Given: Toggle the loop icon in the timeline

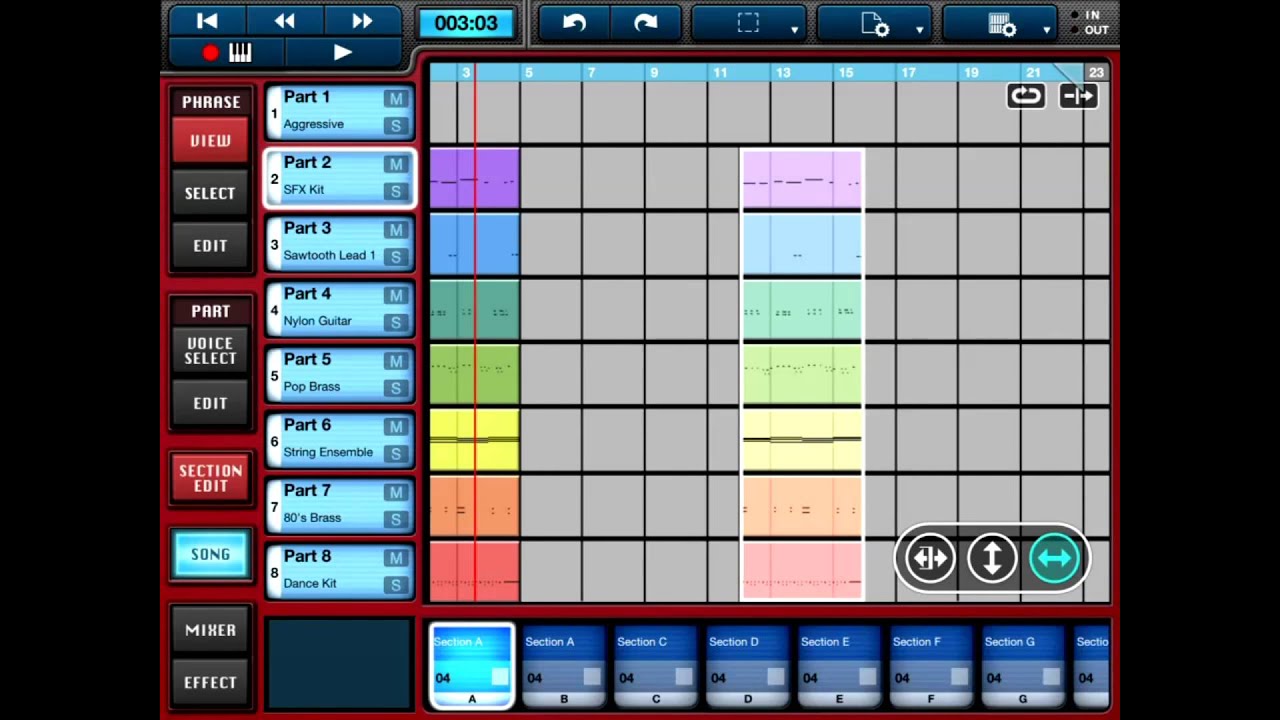Looking at the screenshot, I should pyautogui.click(x=1026, y=96).
